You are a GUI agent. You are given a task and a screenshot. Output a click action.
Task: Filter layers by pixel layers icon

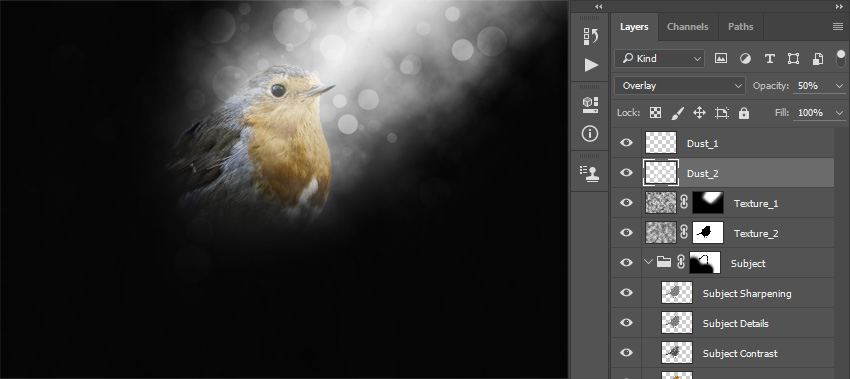pos(721,59)
